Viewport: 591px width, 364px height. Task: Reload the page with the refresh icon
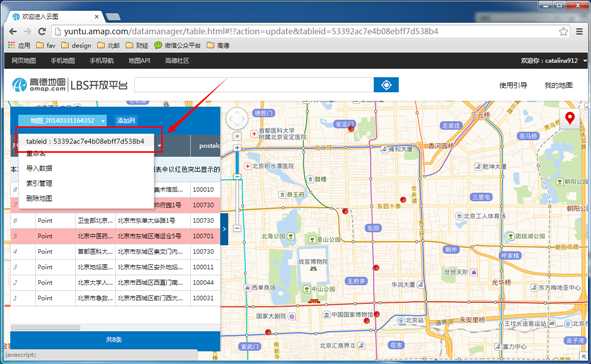pos(42,31)
